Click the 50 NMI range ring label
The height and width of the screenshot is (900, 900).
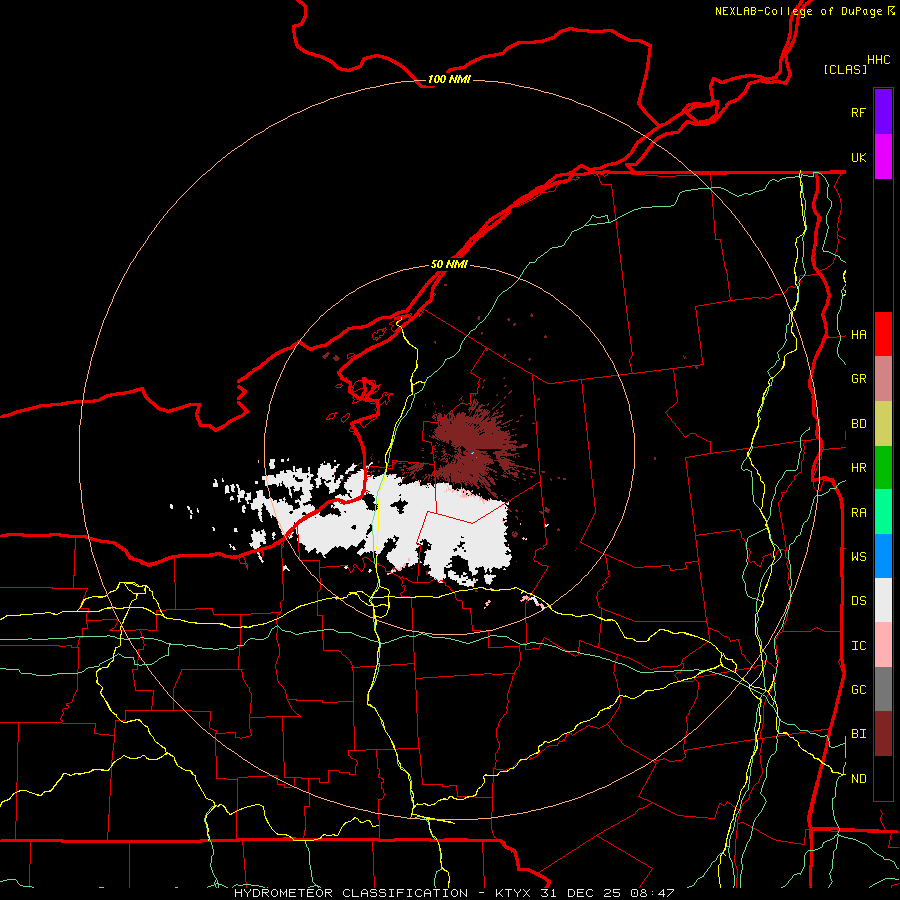click(449, 265)
